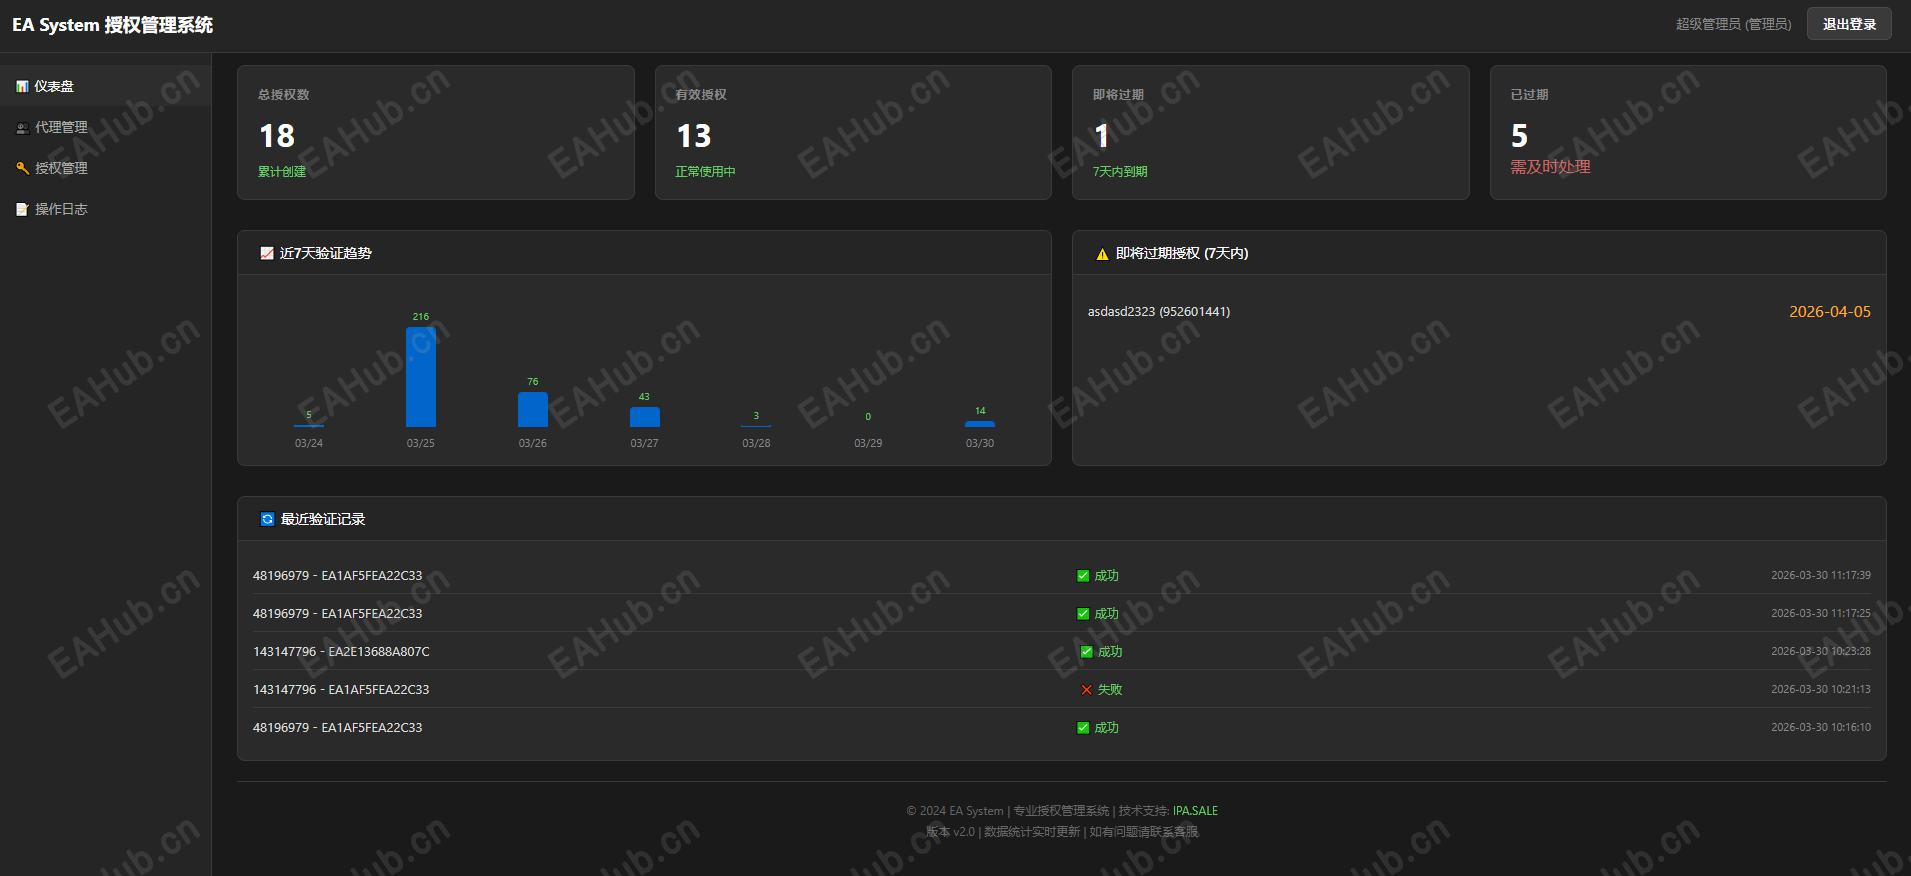The width and height of the screenshot is (1911, 876).
Task: Open the IPA.SALE link in the footer
Action: point(1195,811)
